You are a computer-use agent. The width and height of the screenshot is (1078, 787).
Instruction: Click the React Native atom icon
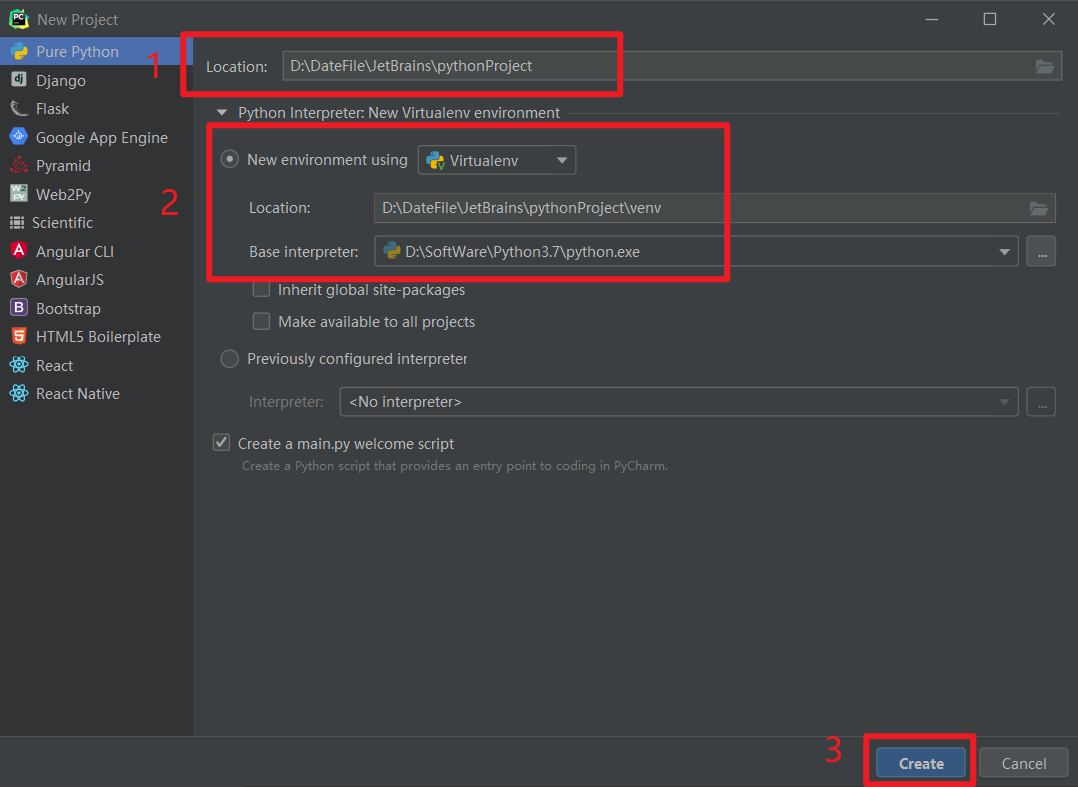(x=19, y=393)
